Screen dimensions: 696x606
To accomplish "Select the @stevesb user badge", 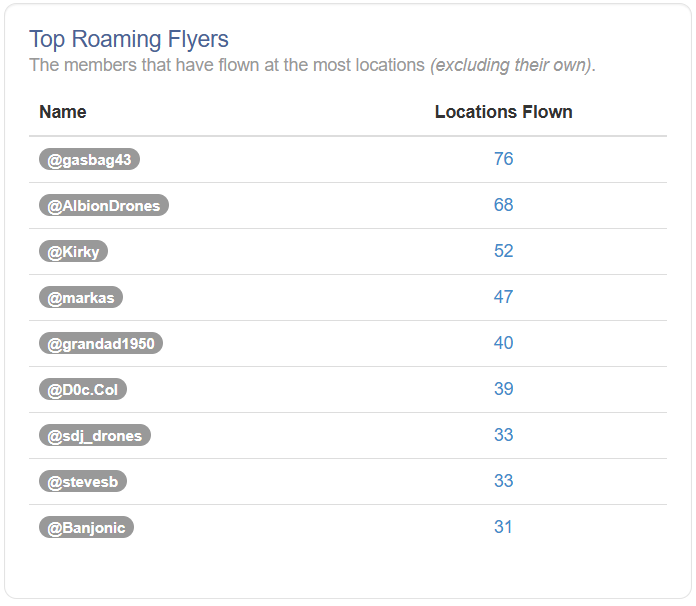I will point(83,482).
